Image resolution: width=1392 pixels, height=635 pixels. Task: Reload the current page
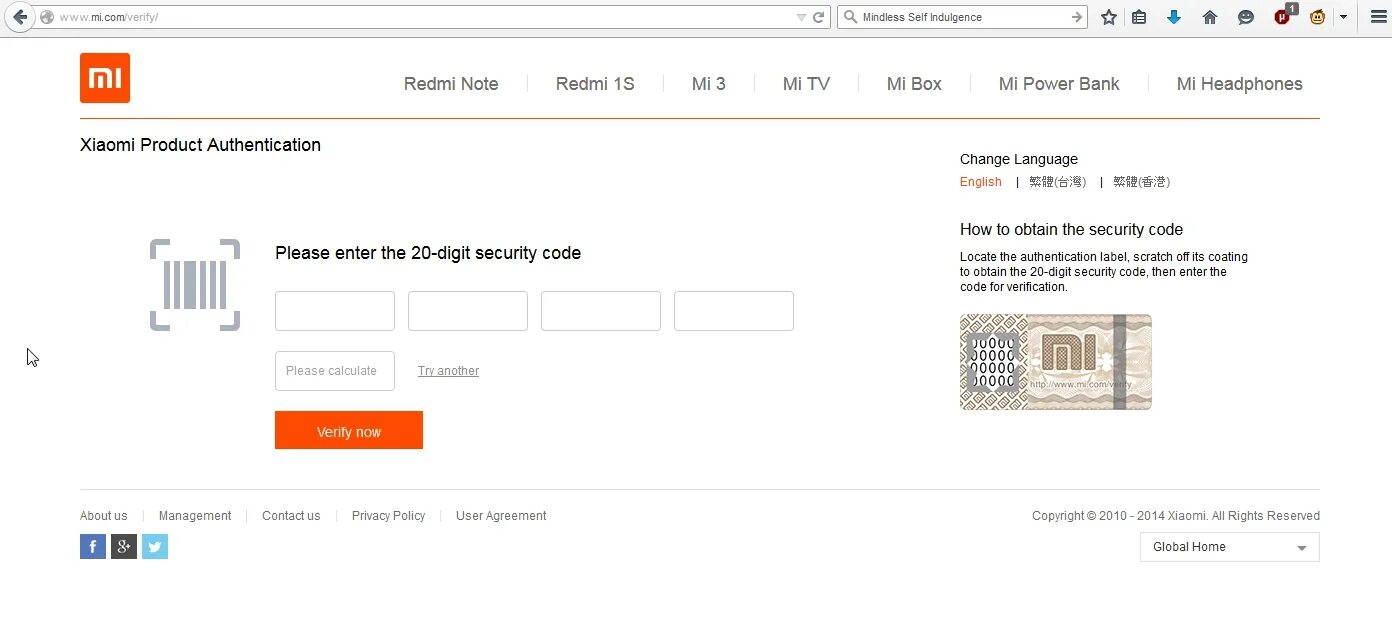819,17
